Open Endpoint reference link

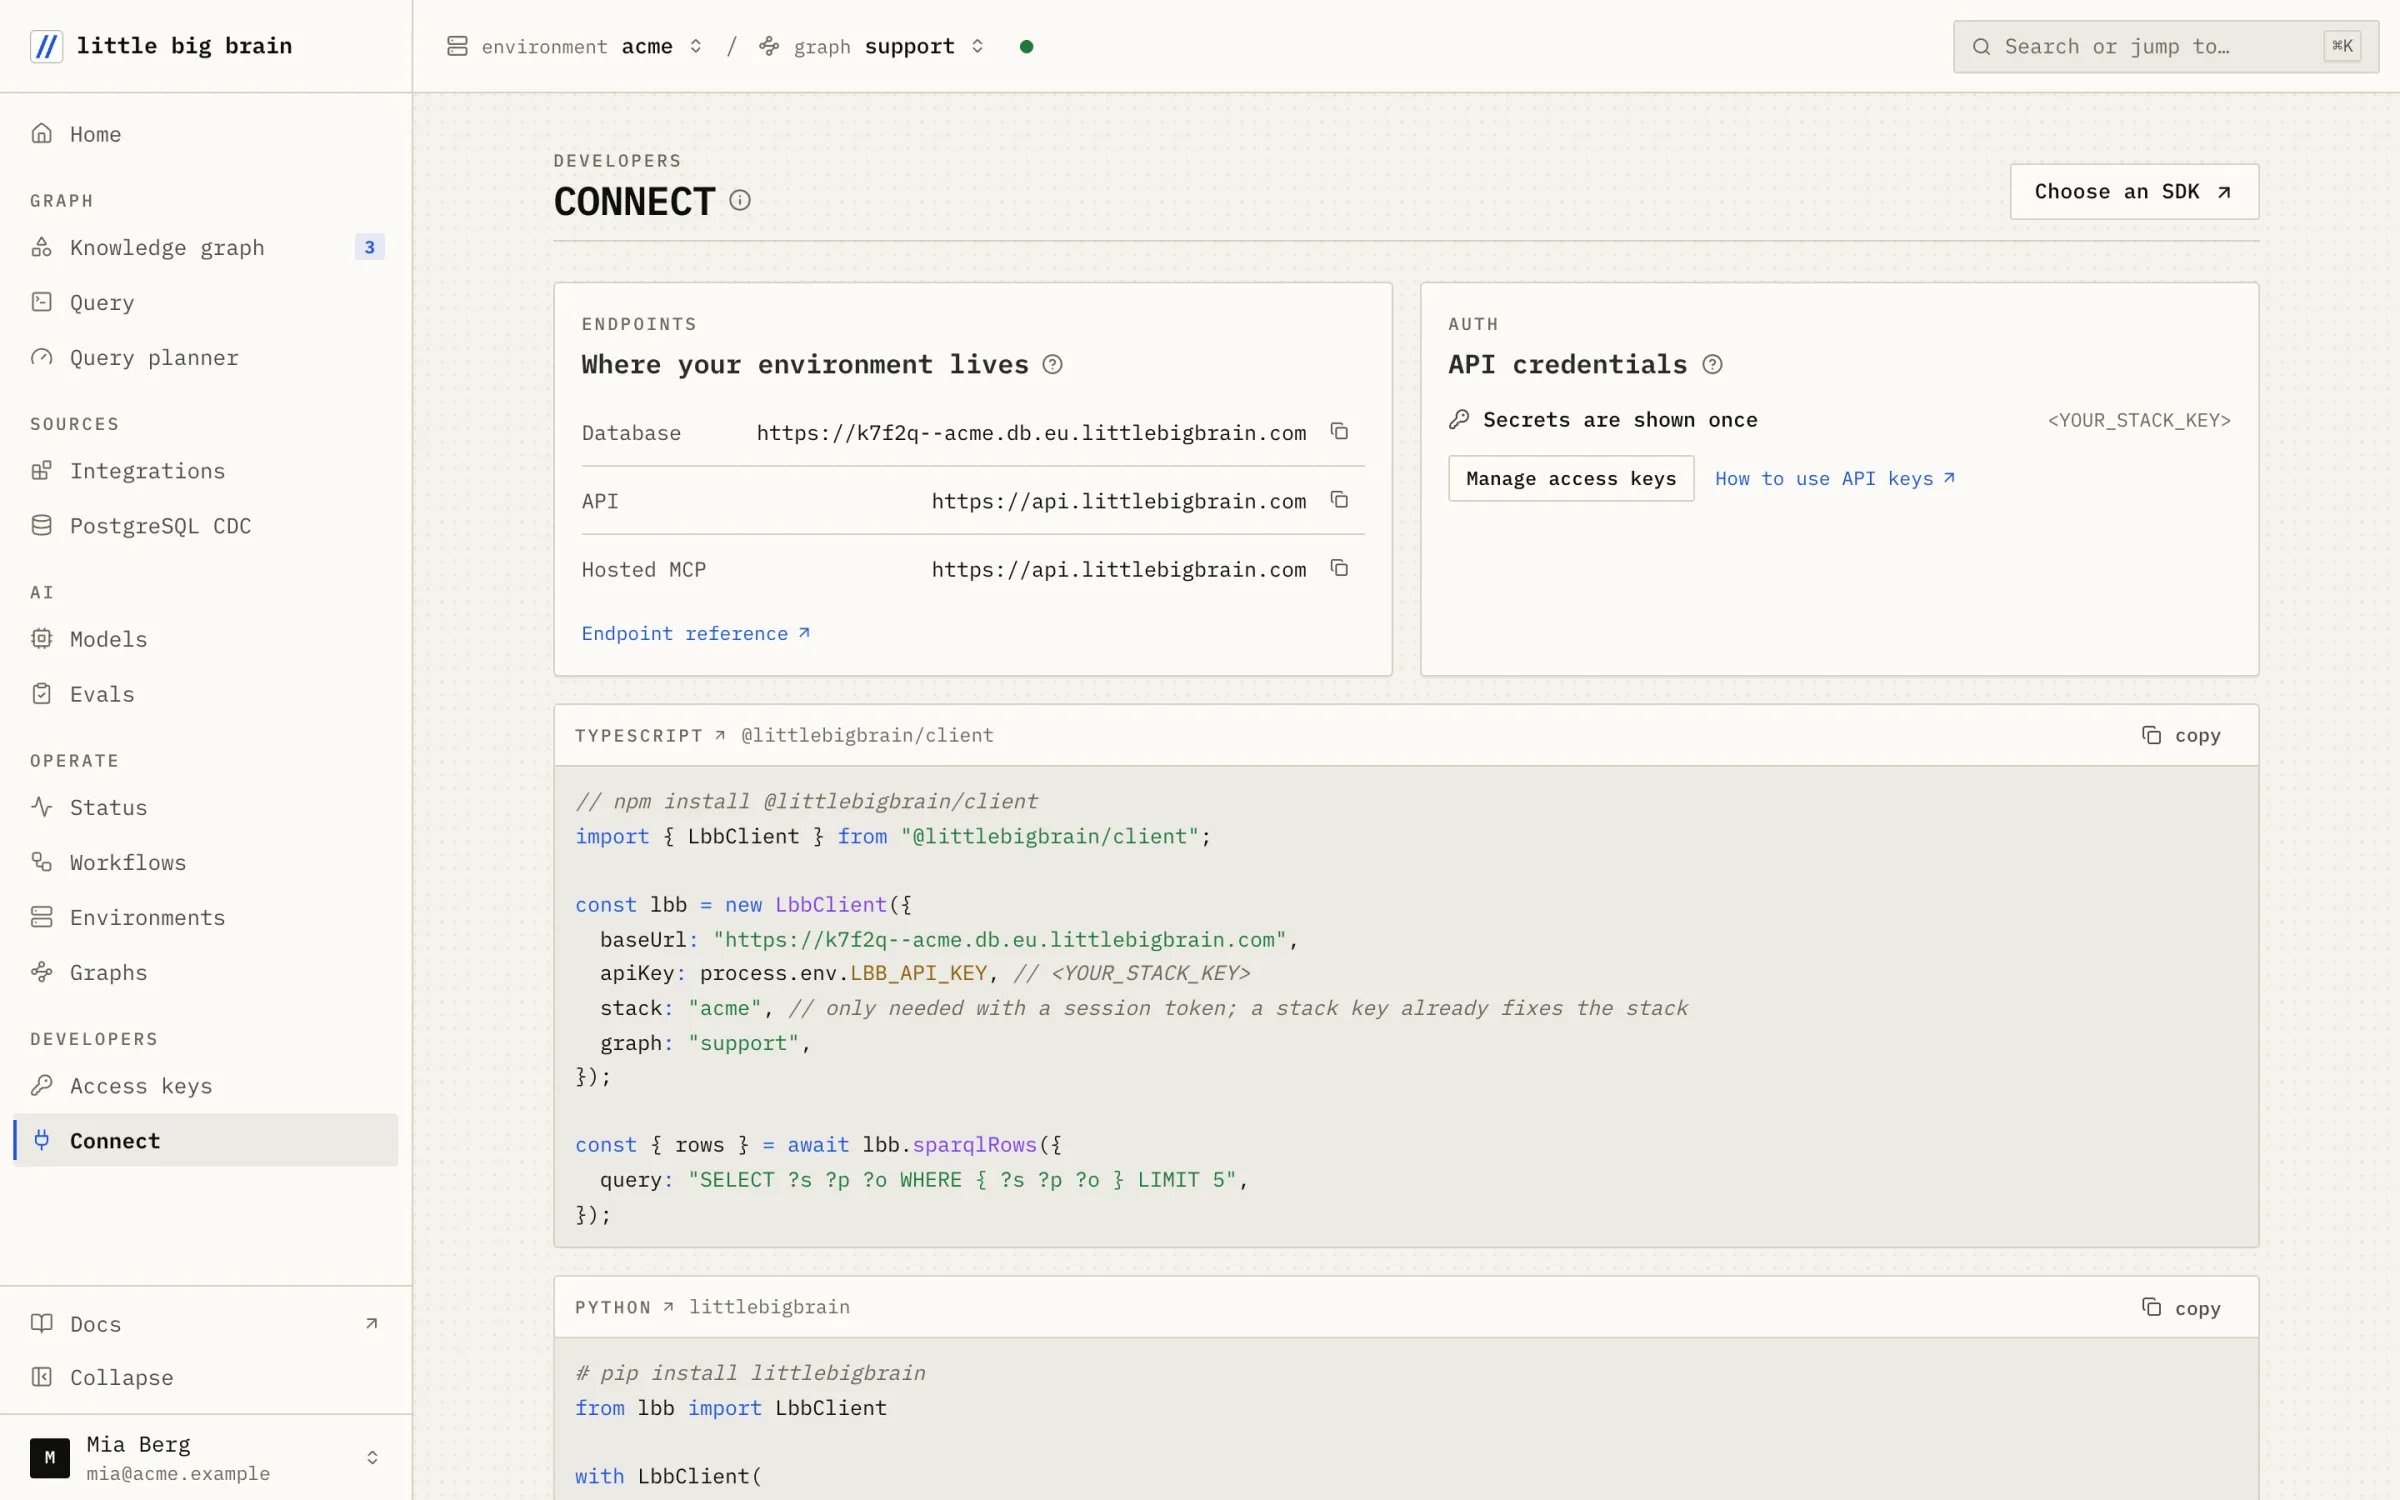pos(696,634)
